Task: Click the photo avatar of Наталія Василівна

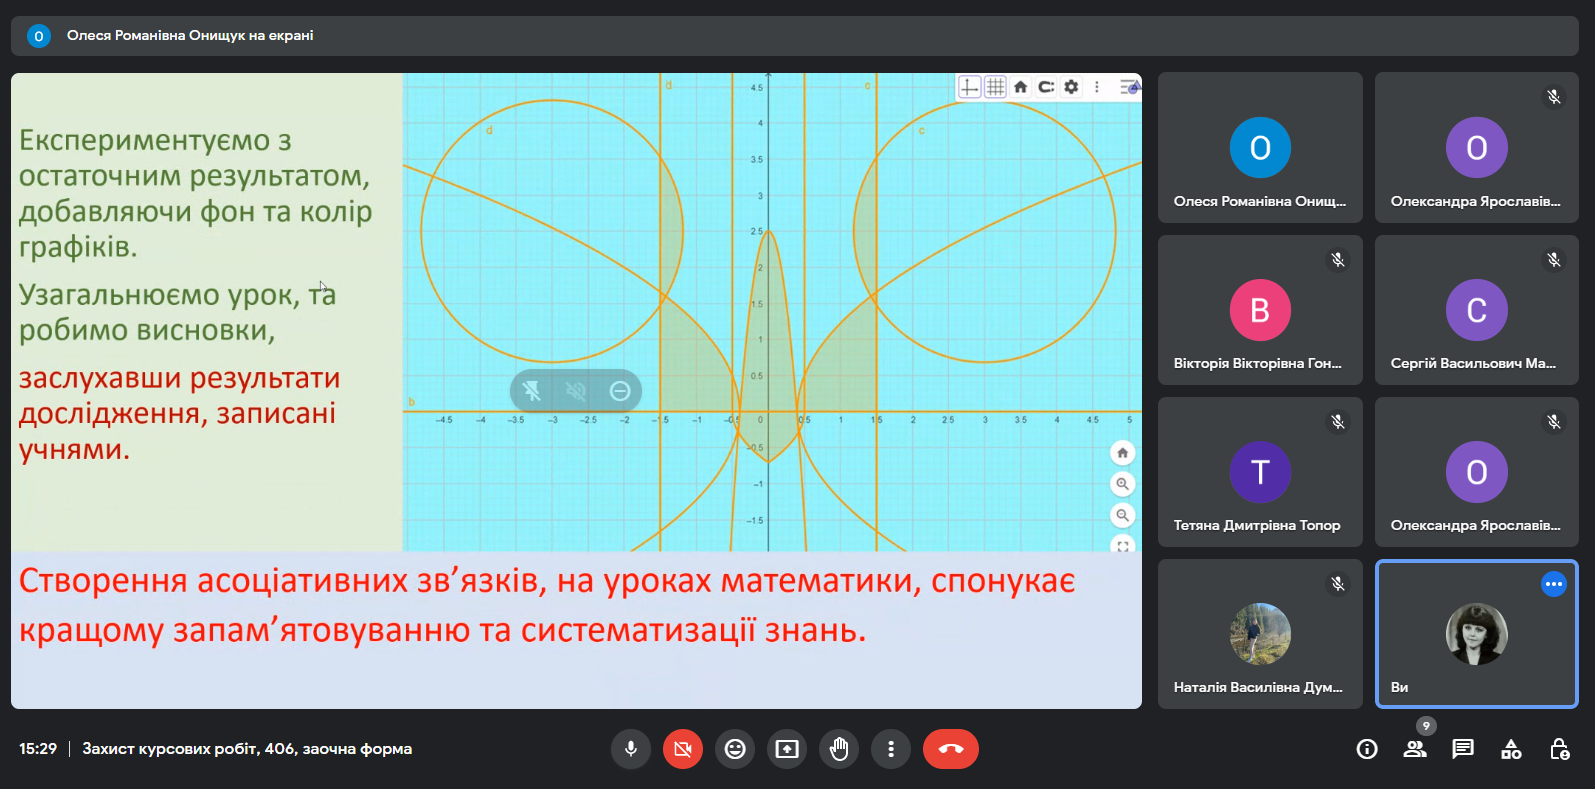Action: coord(1260,634)
